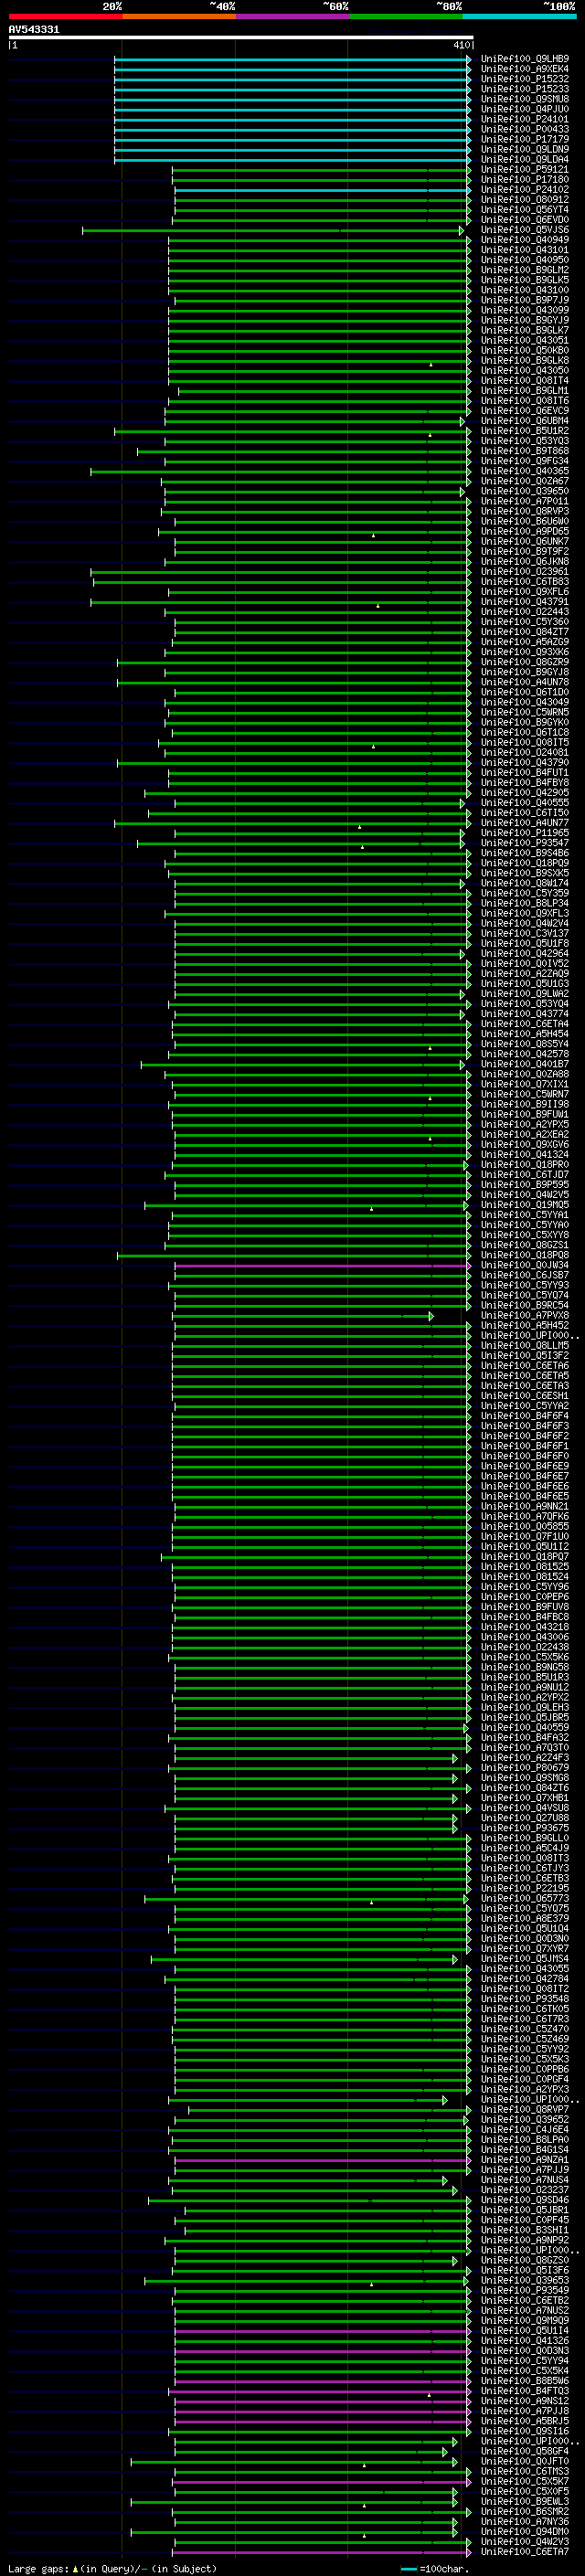Click UniRef100_Q40949 label
This screenshot has width=585, height=2576.
(x=524, y=241)
